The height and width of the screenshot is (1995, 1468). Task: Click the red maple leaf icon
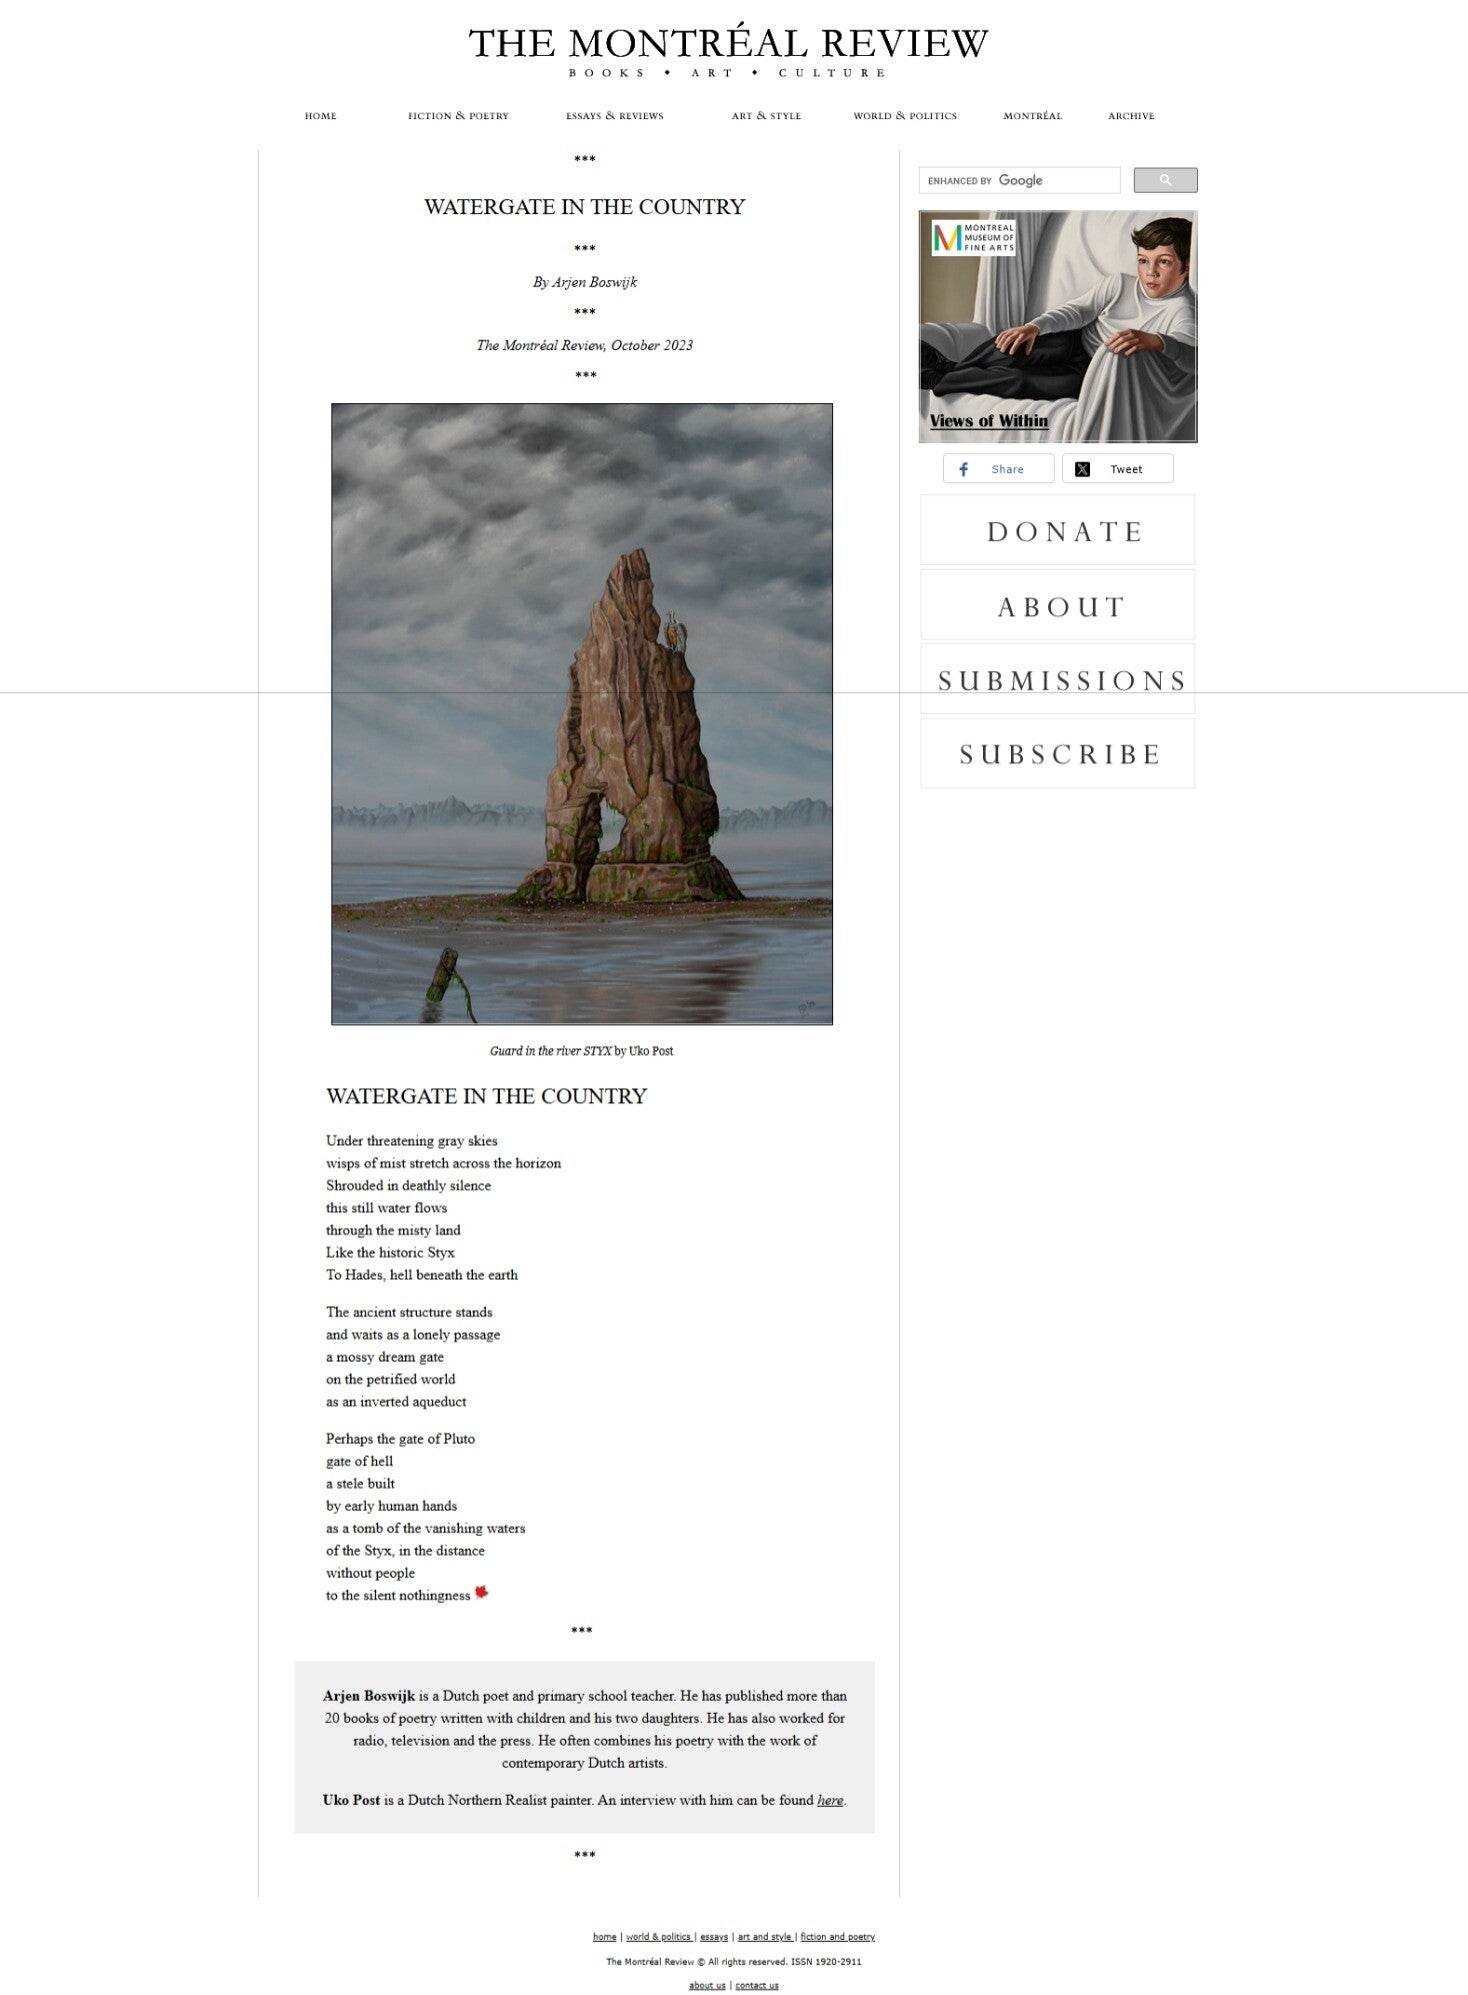coord(481,1592)
